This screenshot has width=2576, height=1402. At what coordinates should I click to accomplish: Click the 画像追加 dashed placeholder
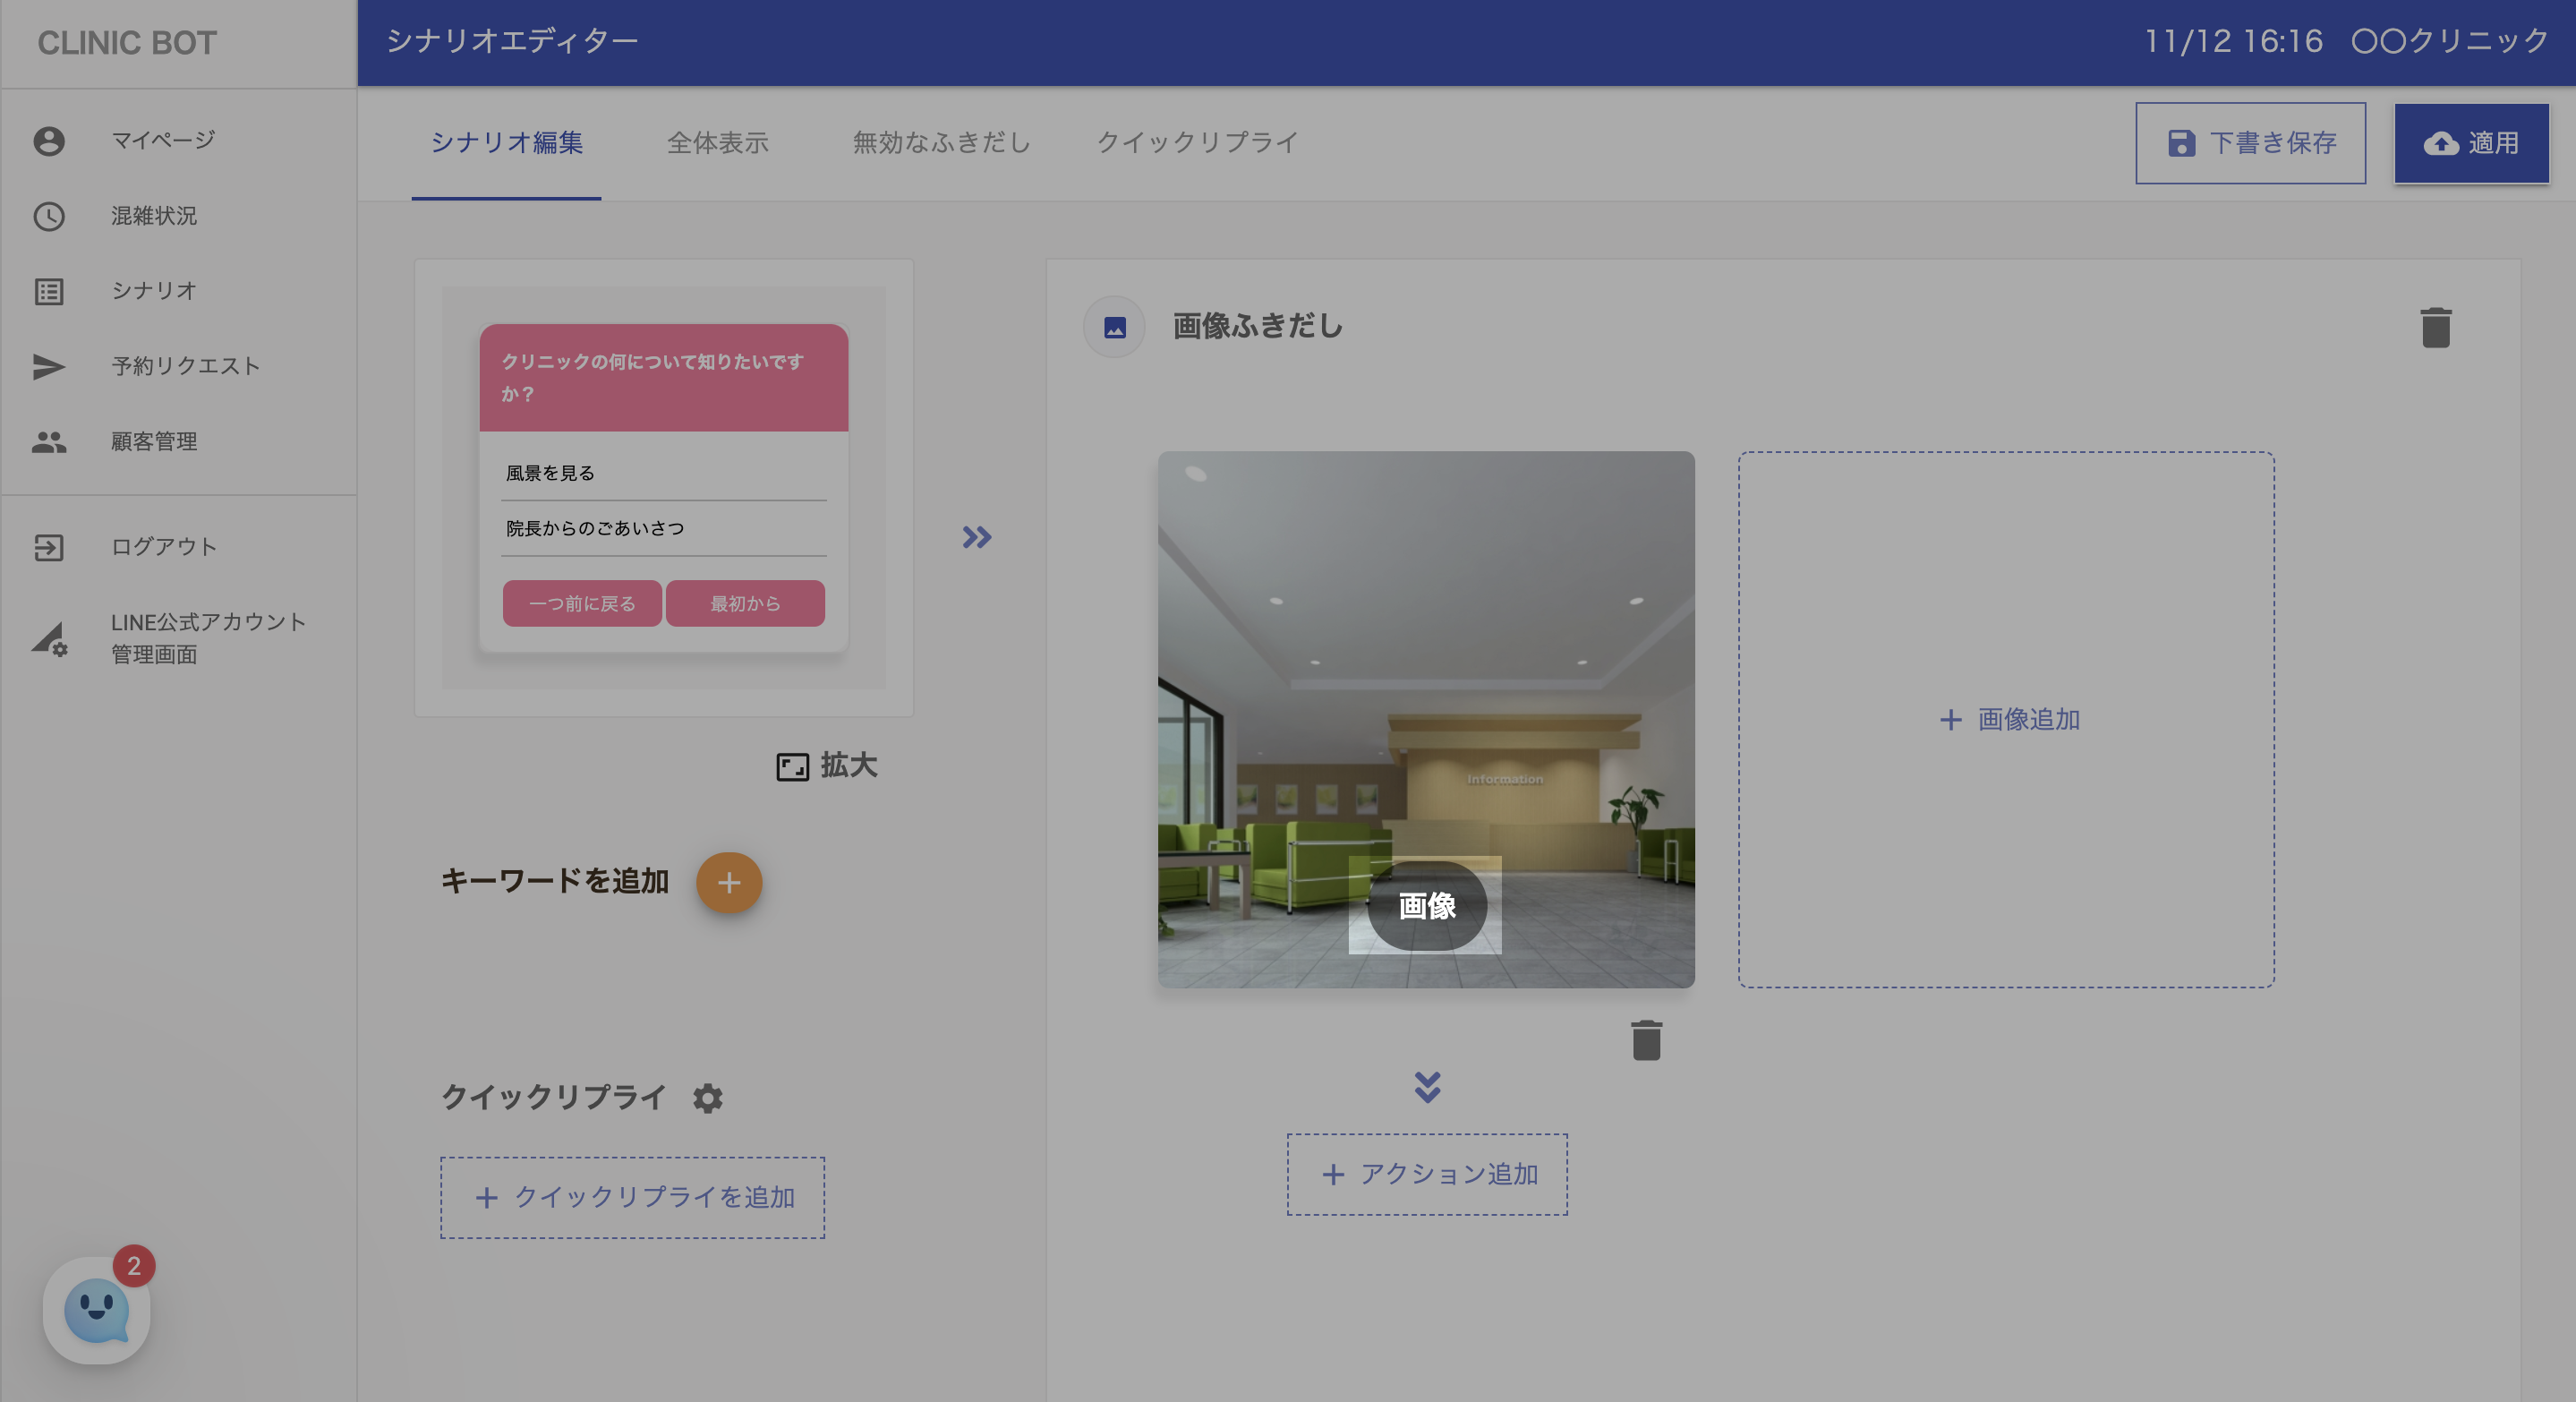point(2006,719)
